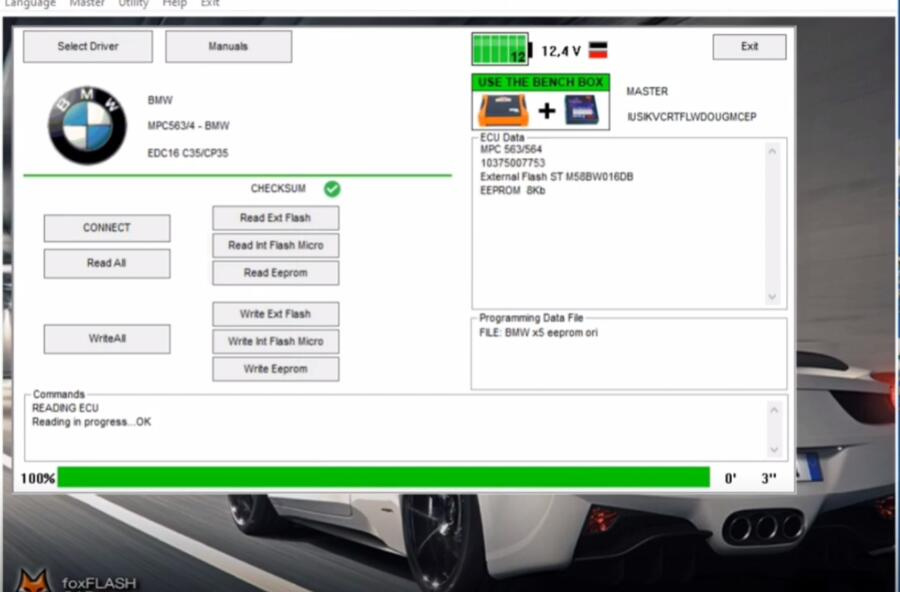Image resolution: width=900 pixels, height=592 pixels.
Task: Click the IUSIKVCRTFLWDOUGMCEP code text
Action: point(692,117)
